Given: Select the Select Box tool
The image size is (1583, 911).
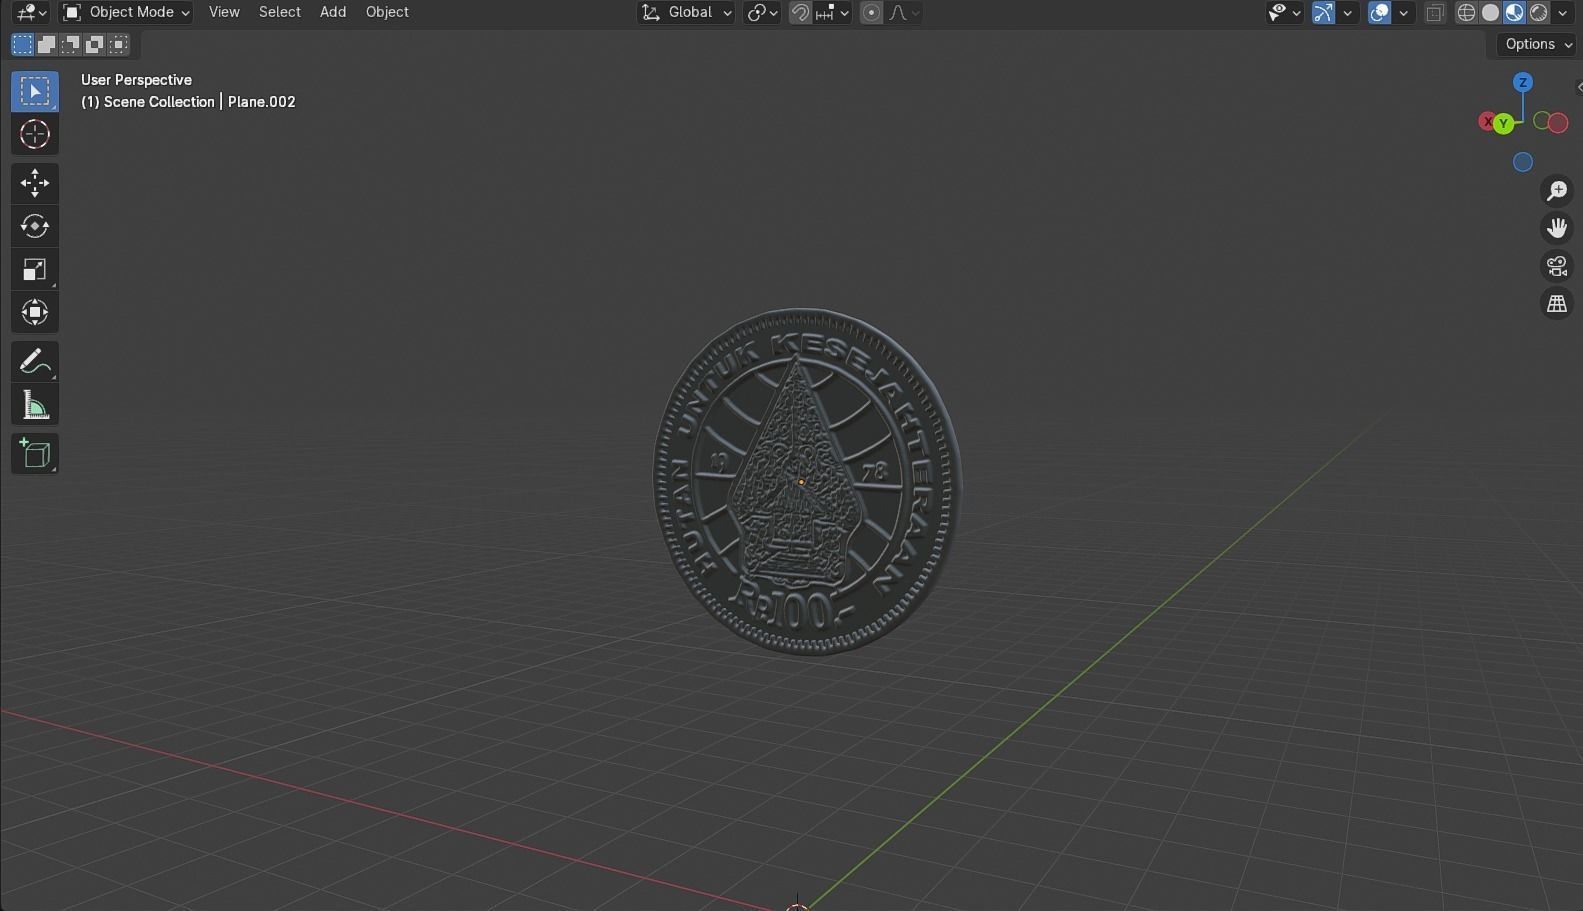Looking at the screenshot, I should coord(35,91).
